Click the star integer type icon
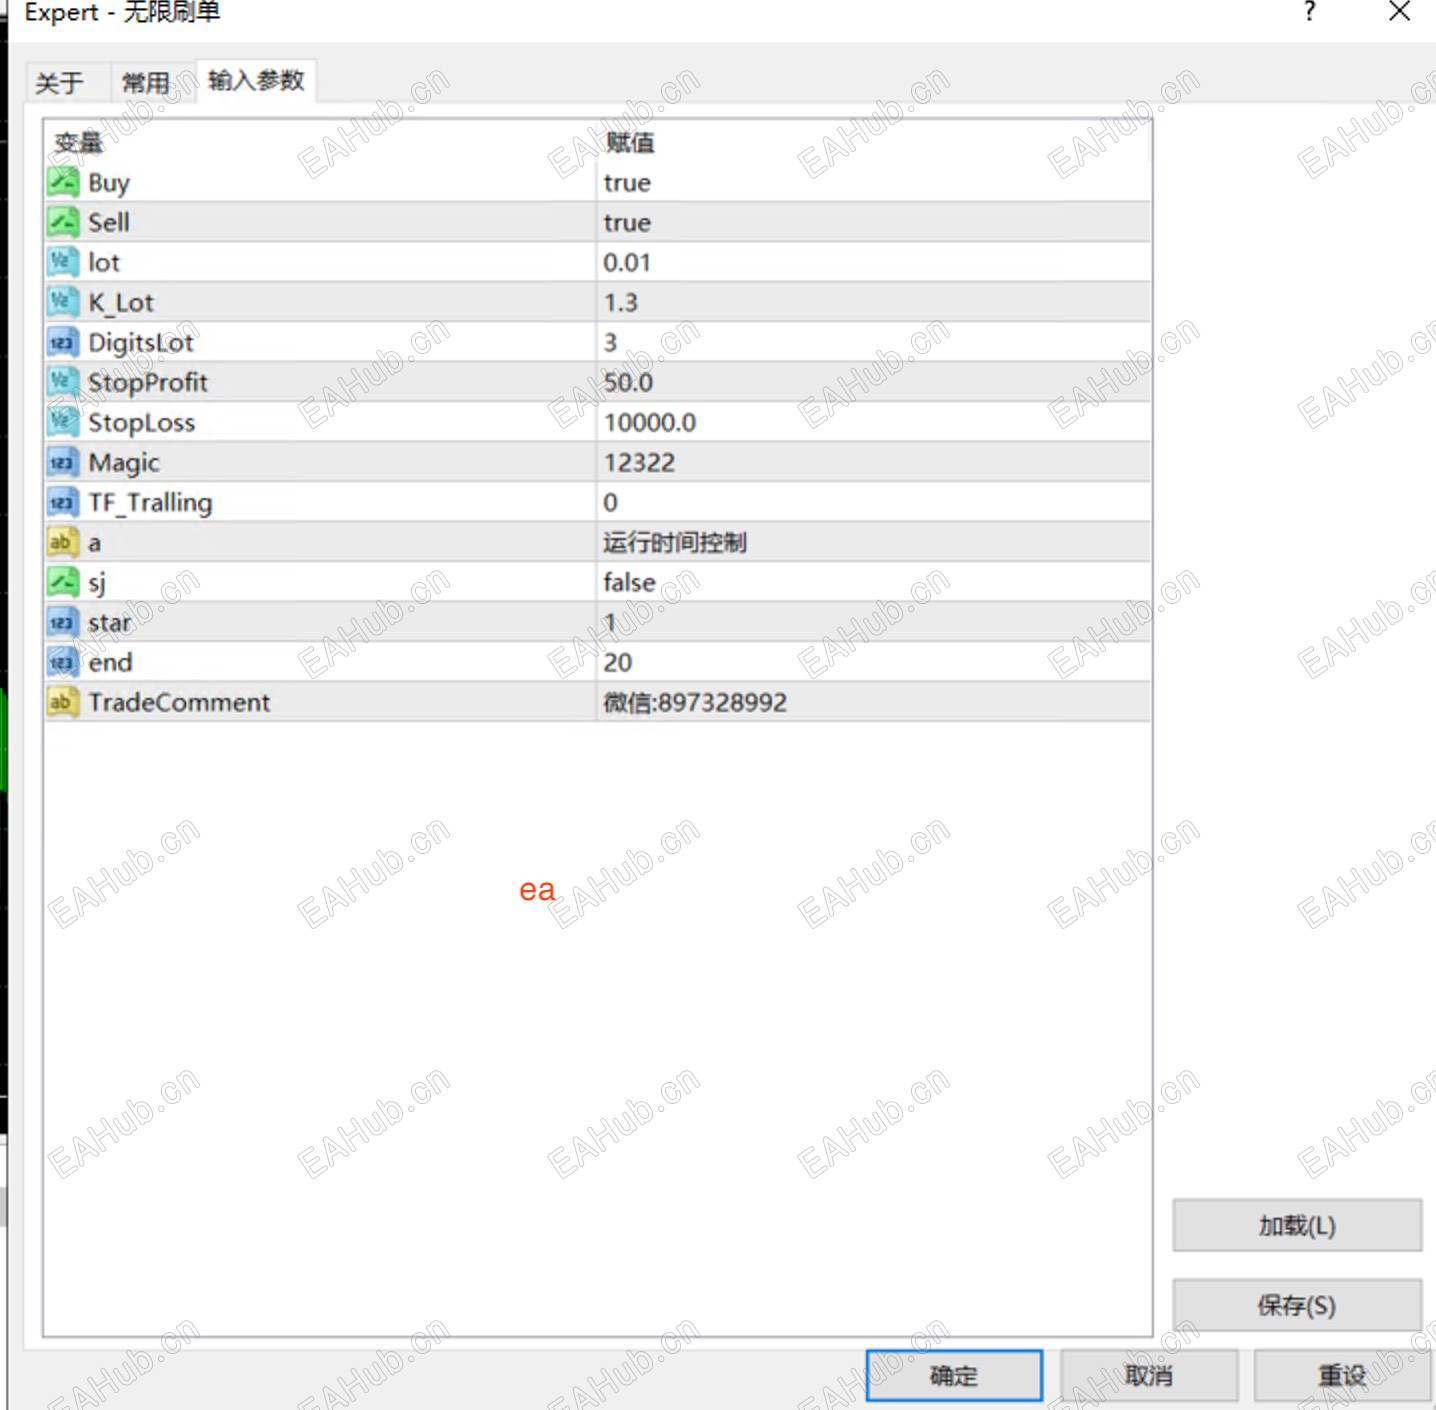Viewport: 1436px width, 1410px height. (x=62, y=622)
